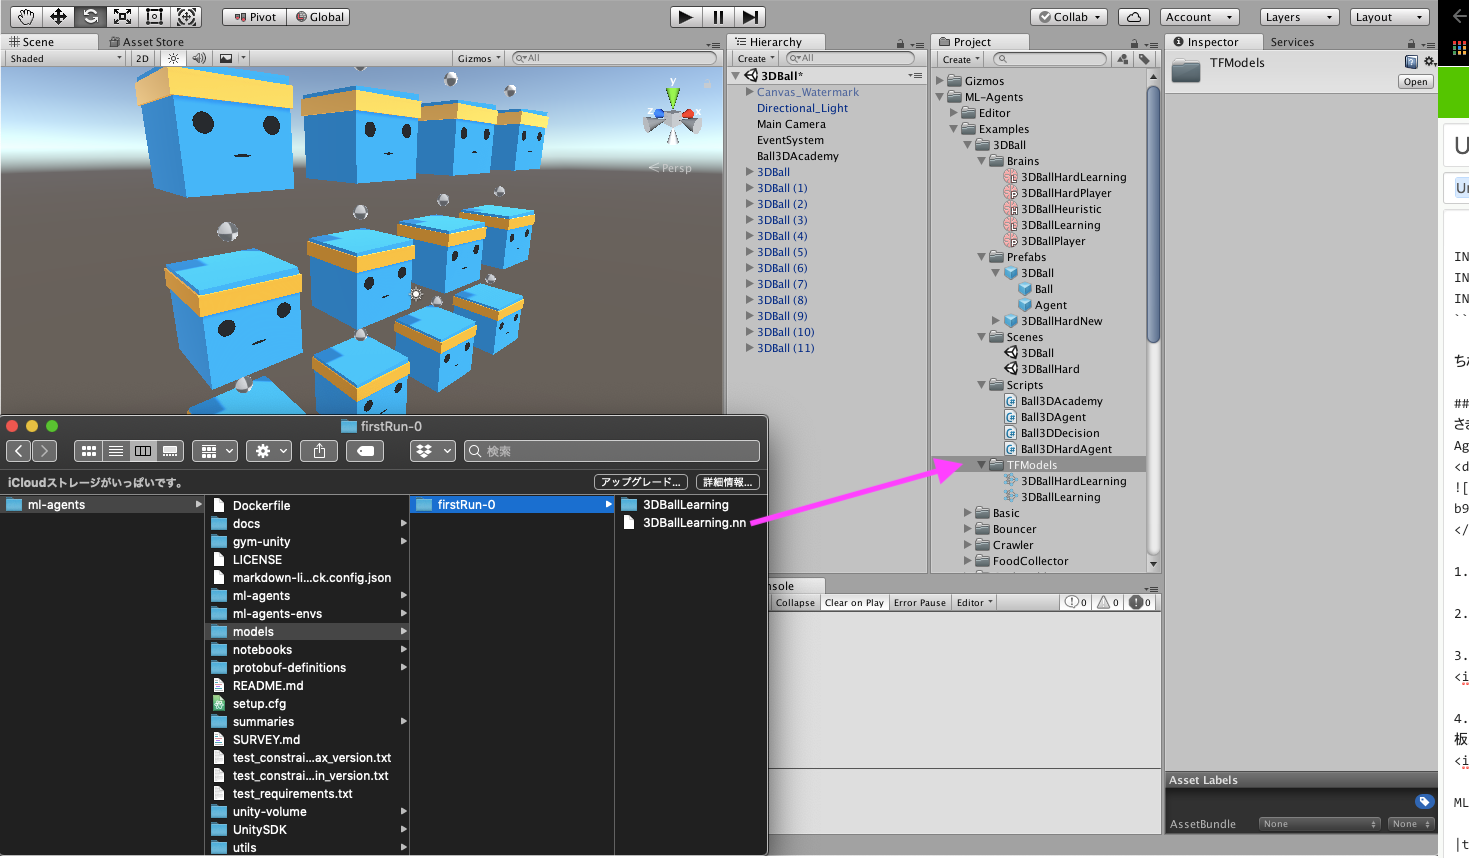This screenshot has height=858, width=1469.
Task: Click the Project panel search field
Action: point(1049,58)
